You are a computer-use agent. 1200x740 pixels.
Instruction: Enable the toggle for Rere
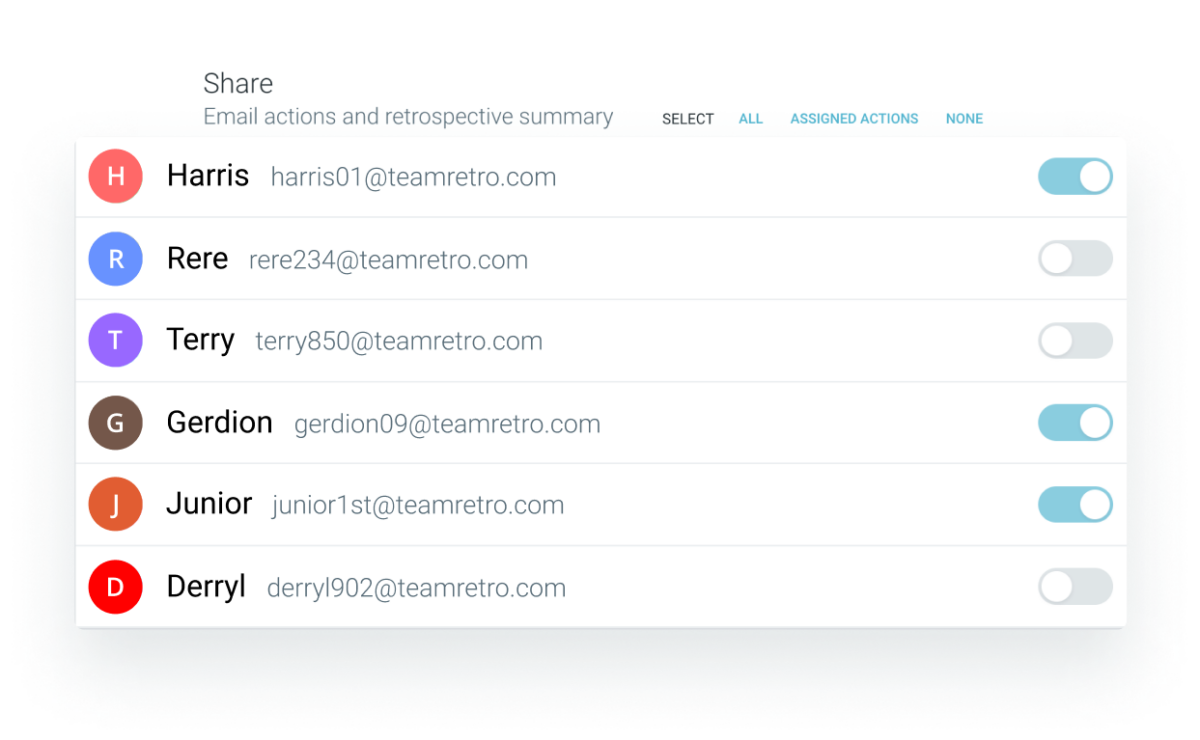coord(1075,259)
